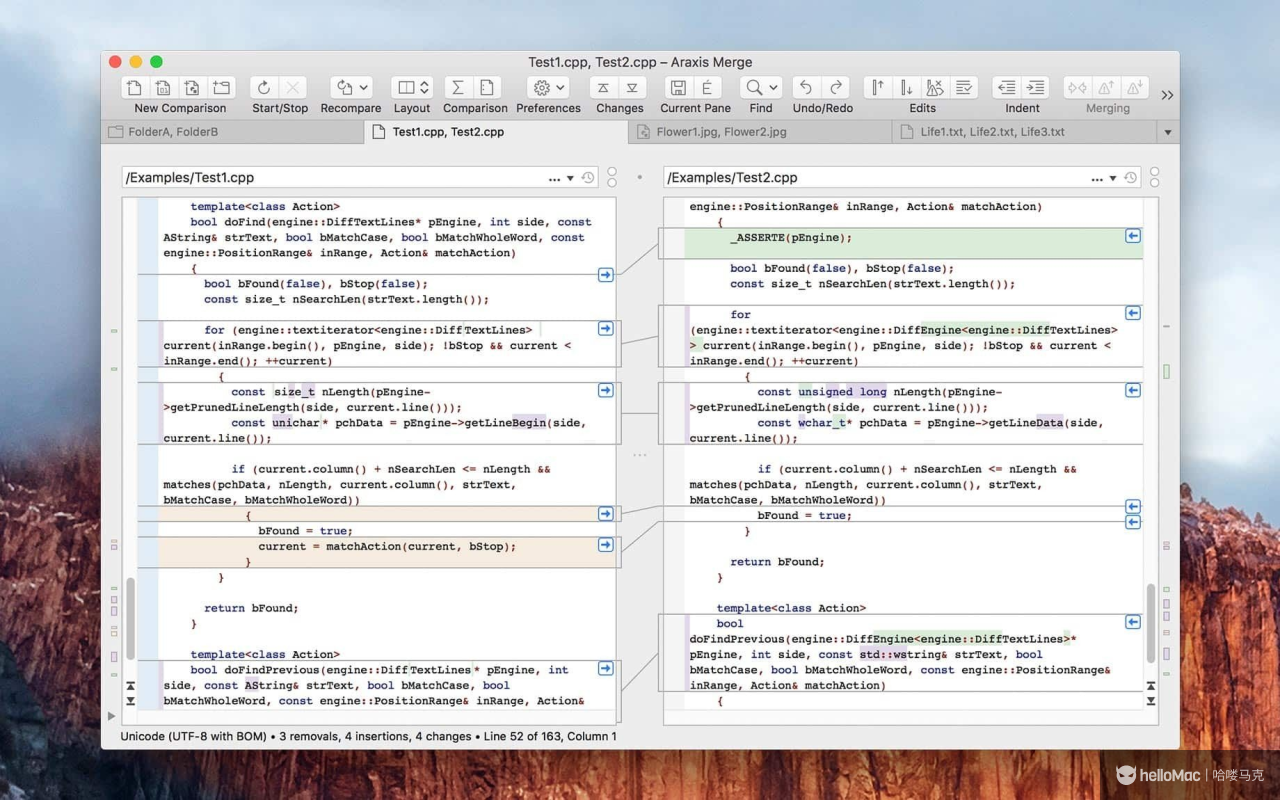Browse for left file with ellipsis button
The image size is (1280, 800).
(554, 179)
